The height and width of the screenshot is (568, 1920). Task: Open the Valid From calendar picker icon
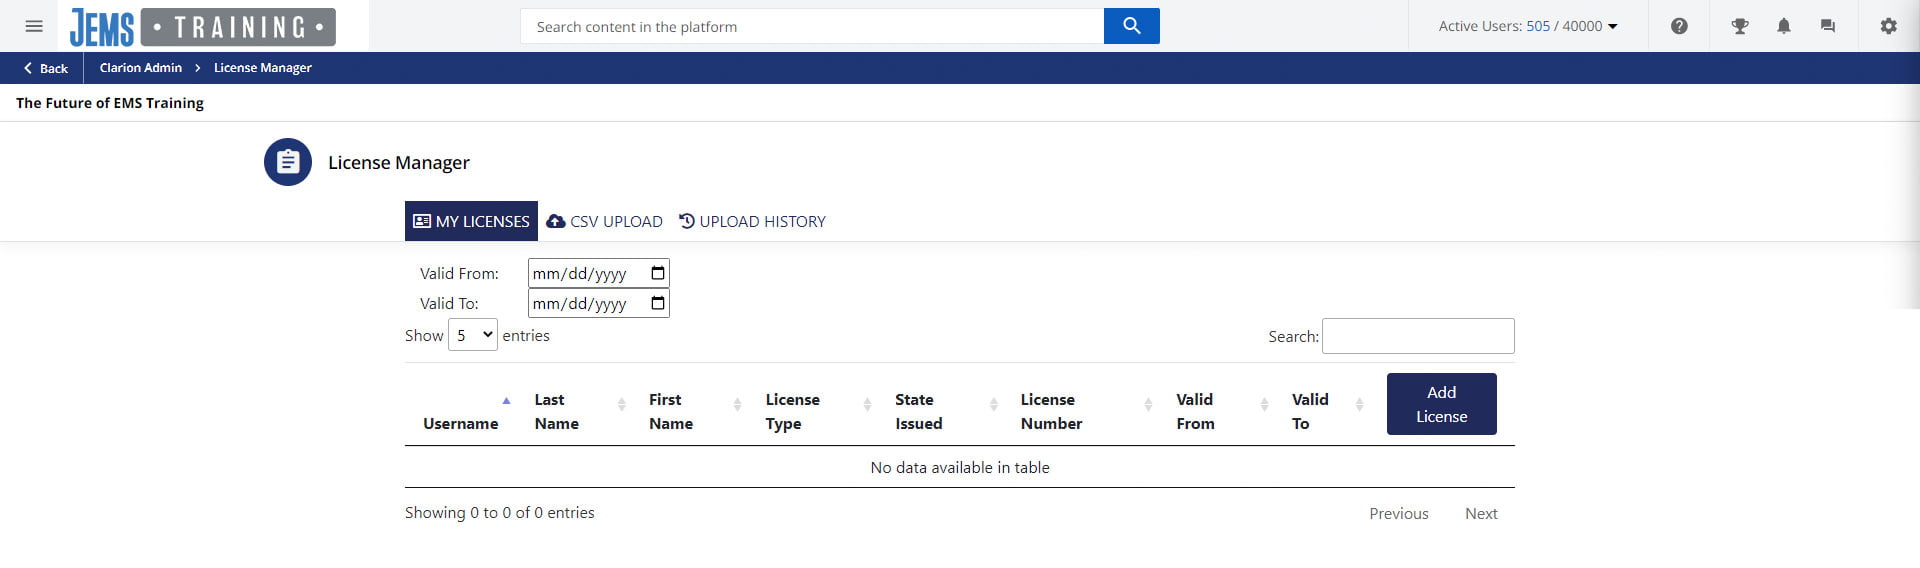[x=657, y=273]
